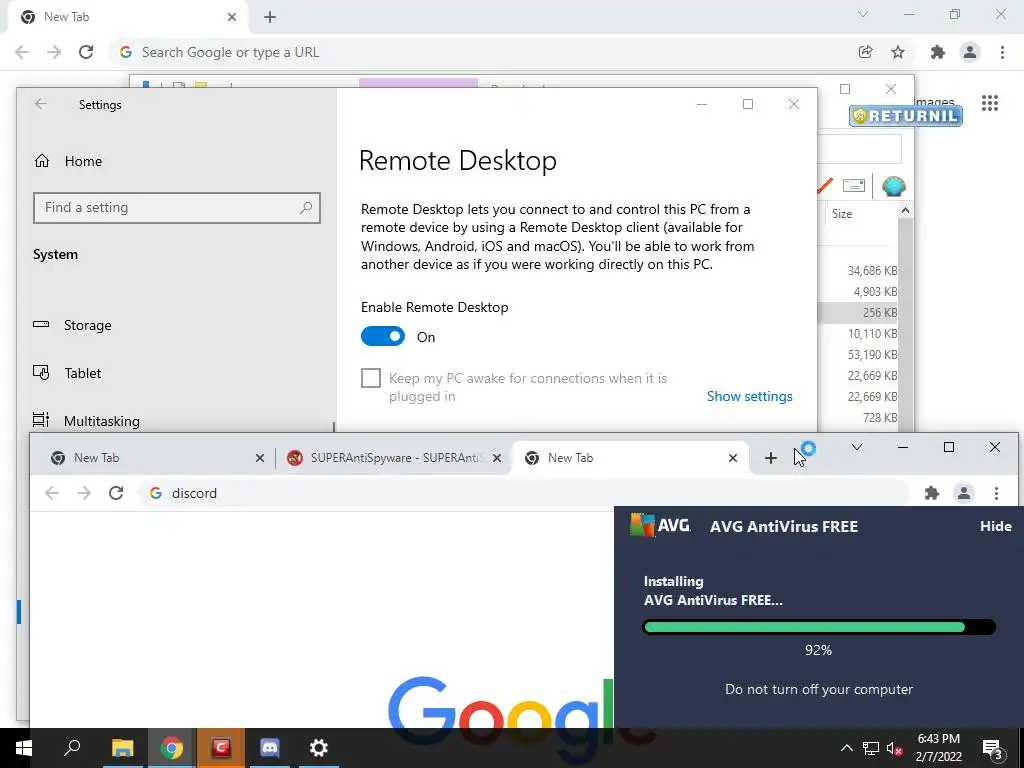
Task: Show hidden system tray icons
Action: [x=846, y=748]
